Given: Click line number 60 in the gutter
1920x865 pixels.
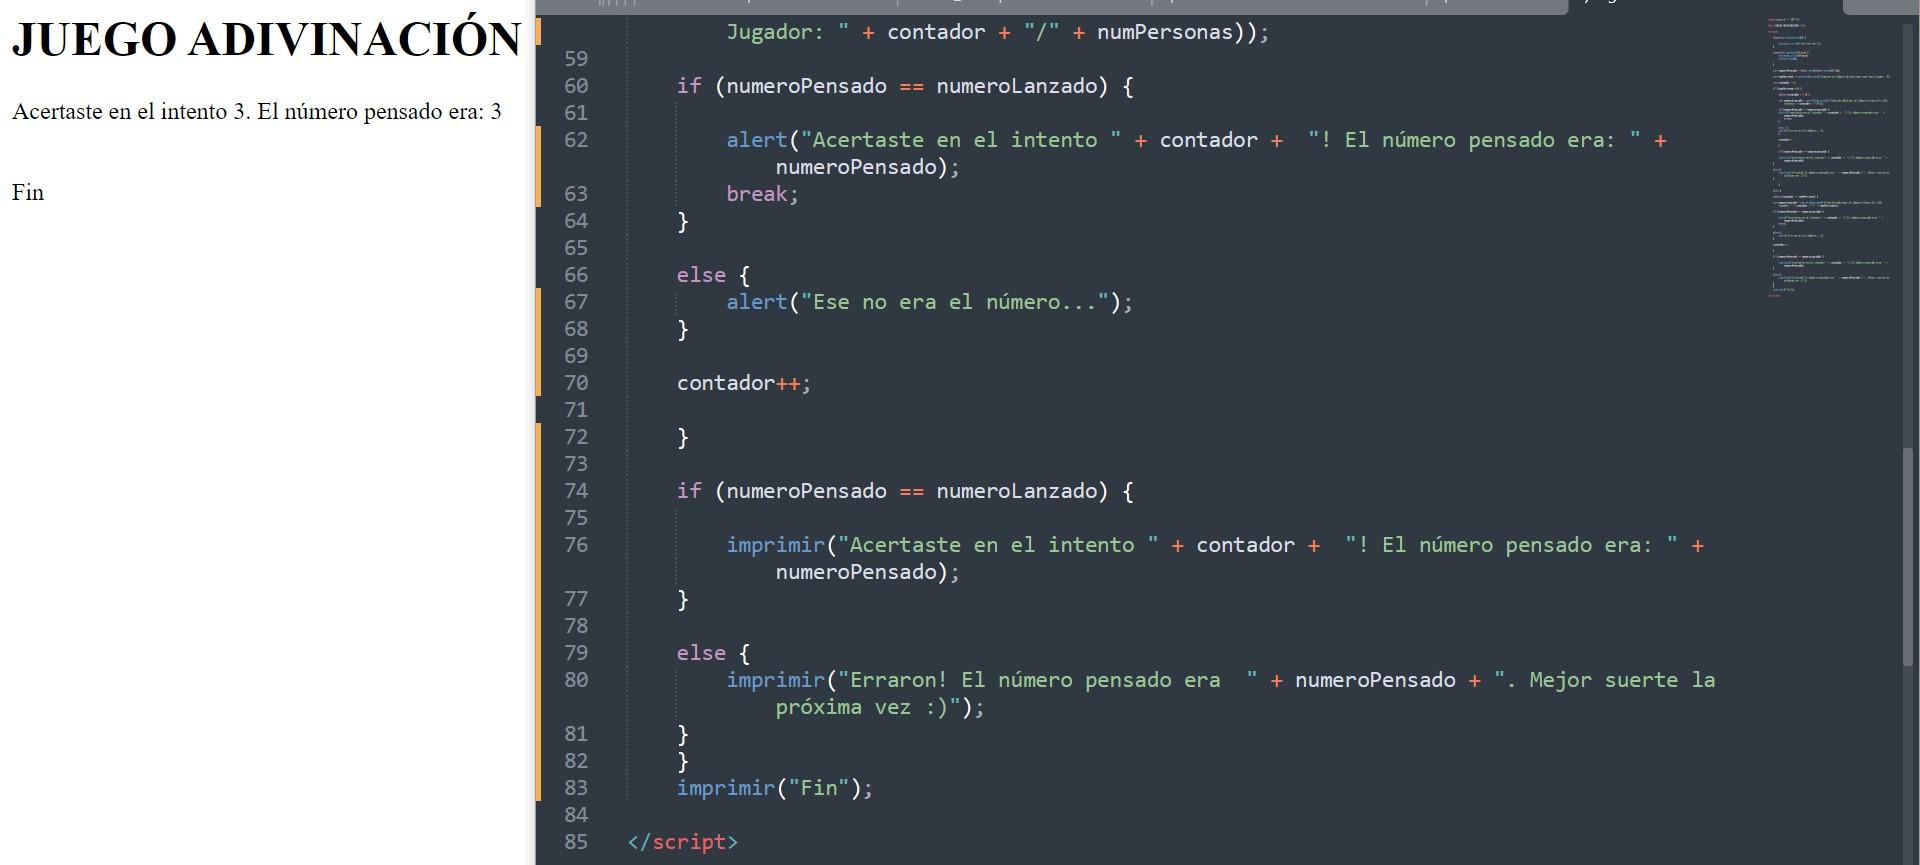Looking at the screenshot, I should tap(576, 86).
